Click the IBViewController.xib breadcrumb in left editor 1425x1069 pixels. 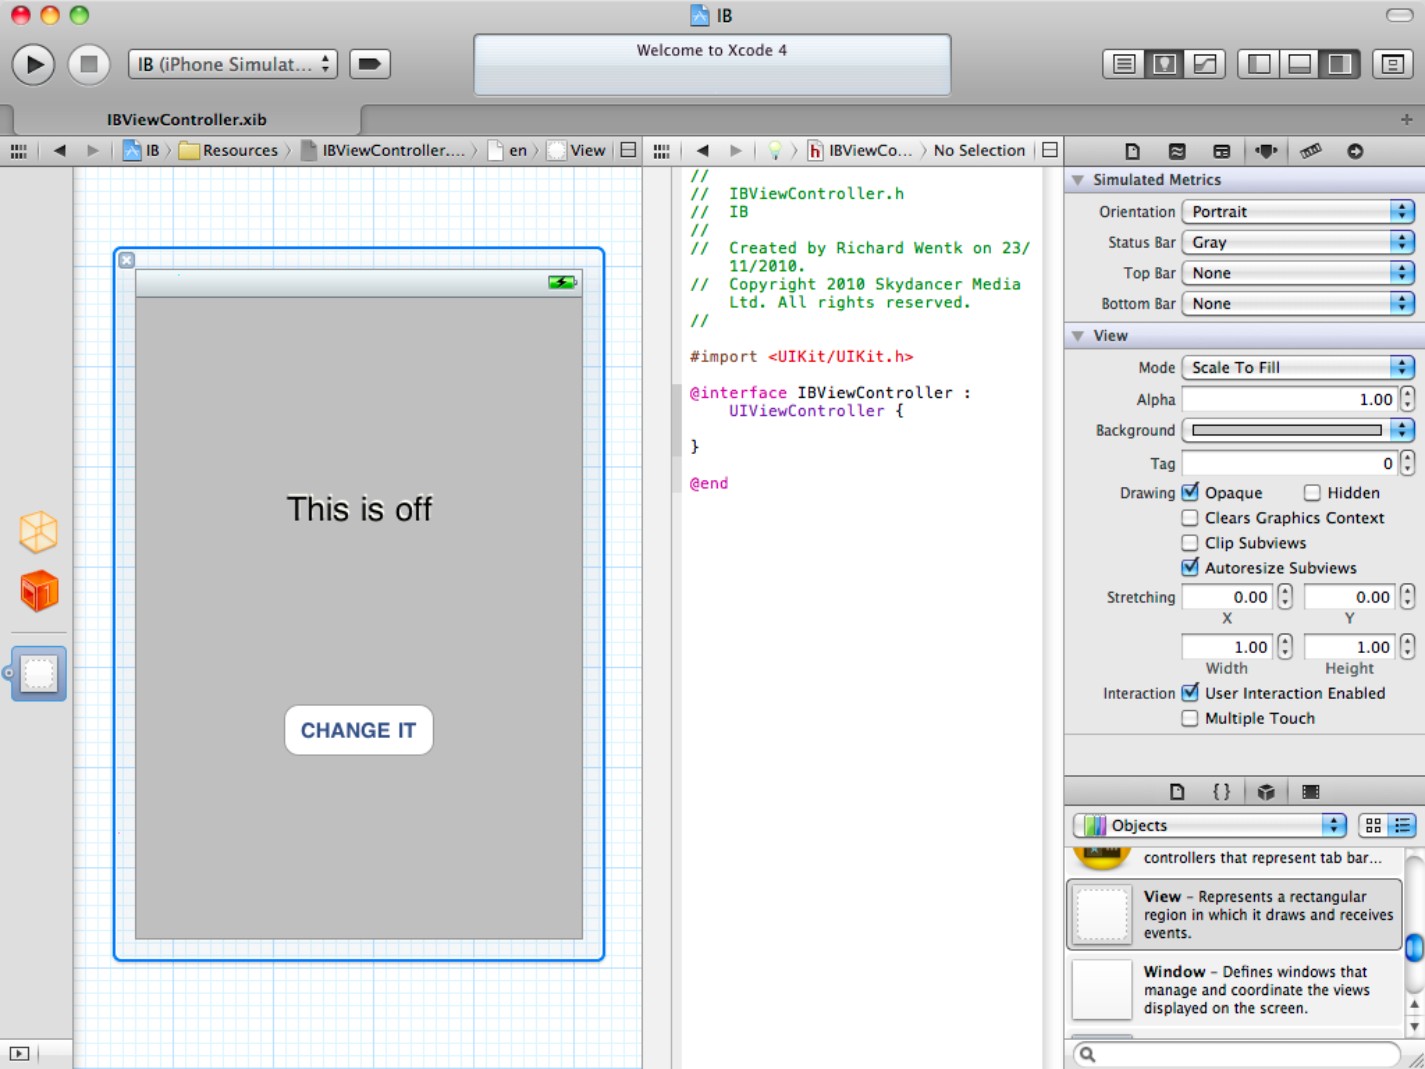click(x=383, y=150)
